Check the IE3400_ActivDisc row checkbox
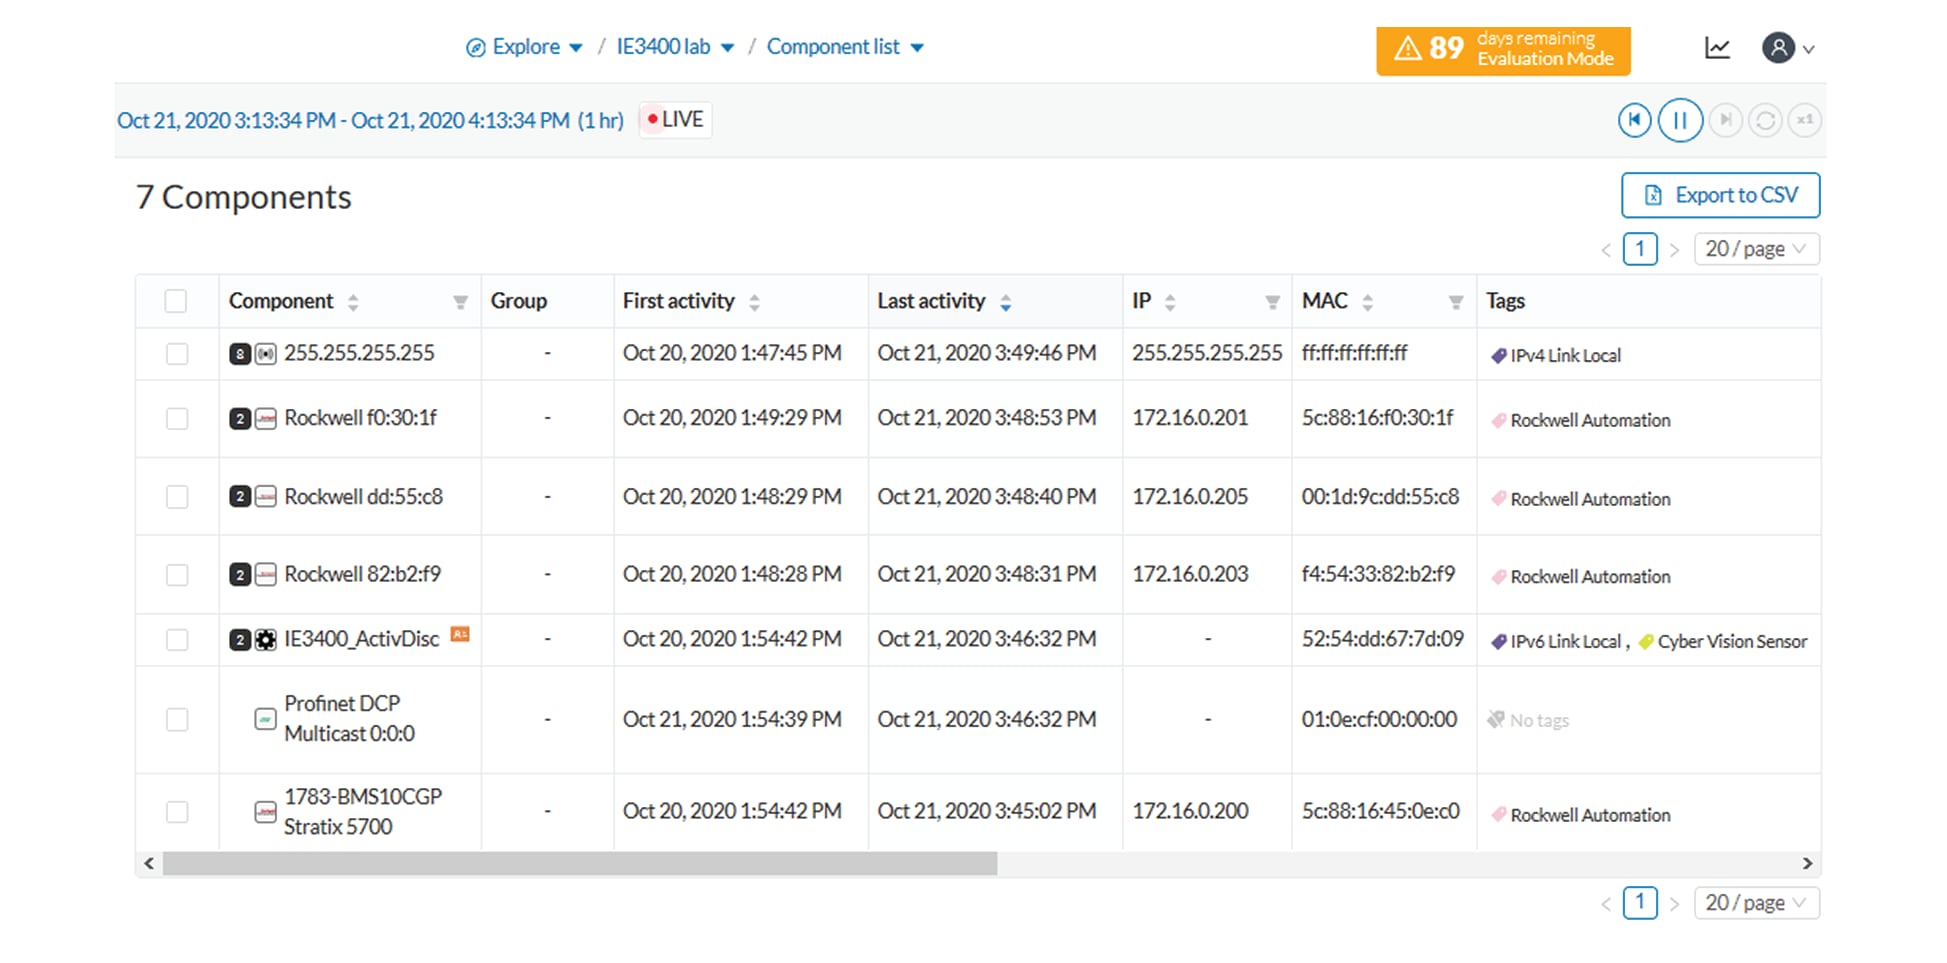 pos(177,640)
